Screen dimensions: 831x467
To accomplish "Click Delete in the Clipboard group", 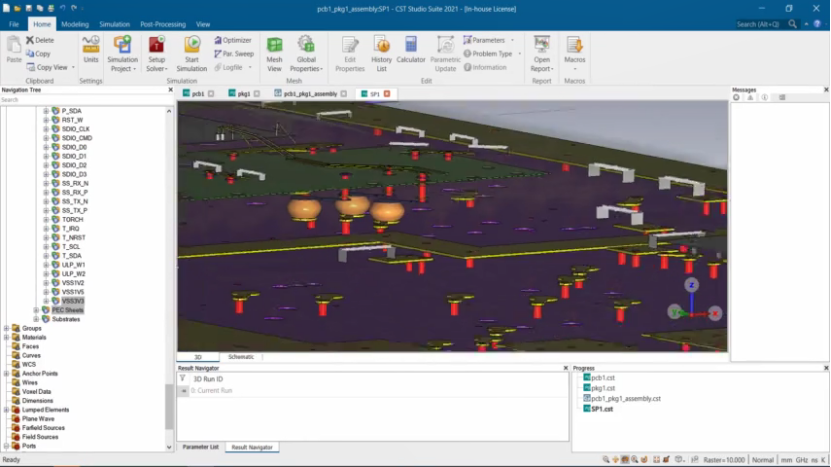I will click(40, 40).
